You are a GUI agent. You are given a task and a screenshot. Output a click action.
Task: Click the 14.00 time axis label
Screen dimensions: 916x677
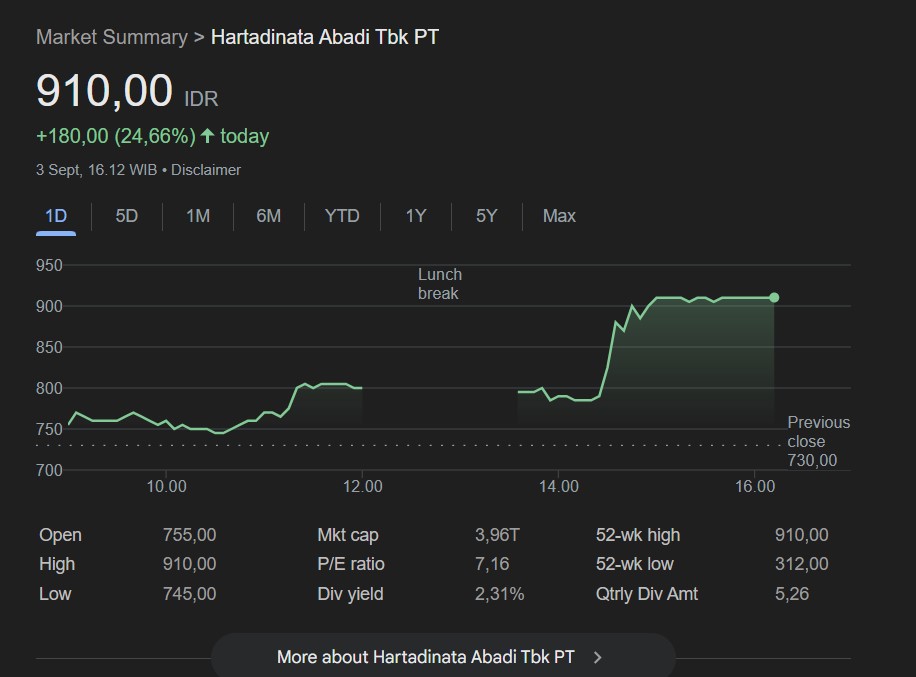click(x=559, y=487)
